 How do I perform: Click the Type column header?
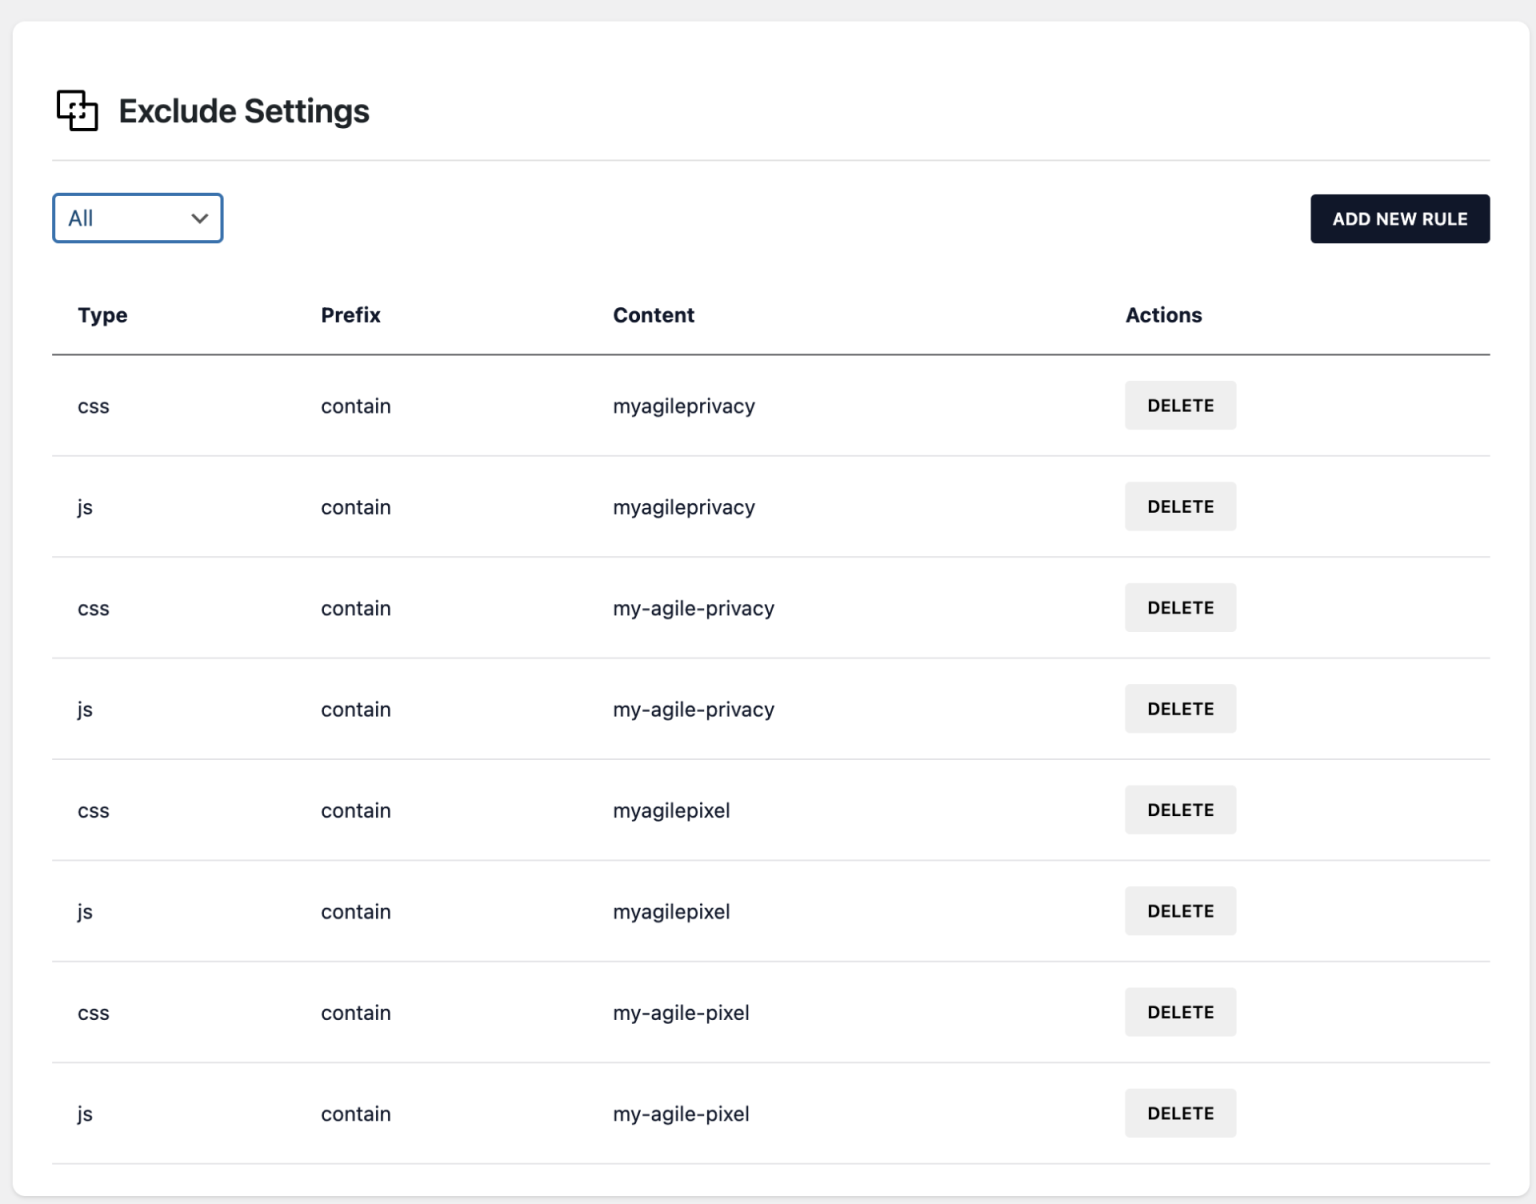pyautogui.click(x=102, y=315)
